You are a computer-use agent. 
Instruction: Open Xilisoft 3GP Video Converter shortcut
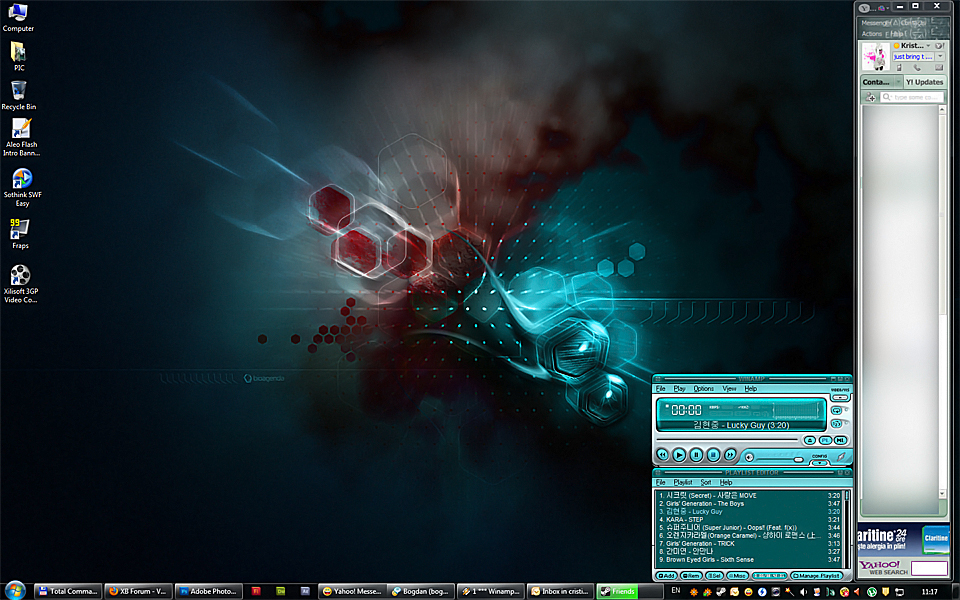tap(21, 283)
